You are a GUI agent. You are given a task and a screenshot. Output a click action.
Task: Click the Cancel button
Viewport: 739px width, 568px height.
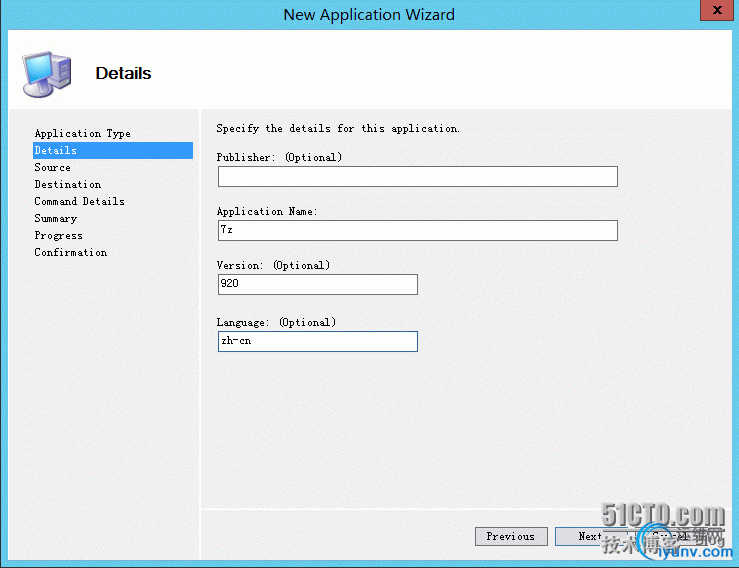(x=671, y=536)
